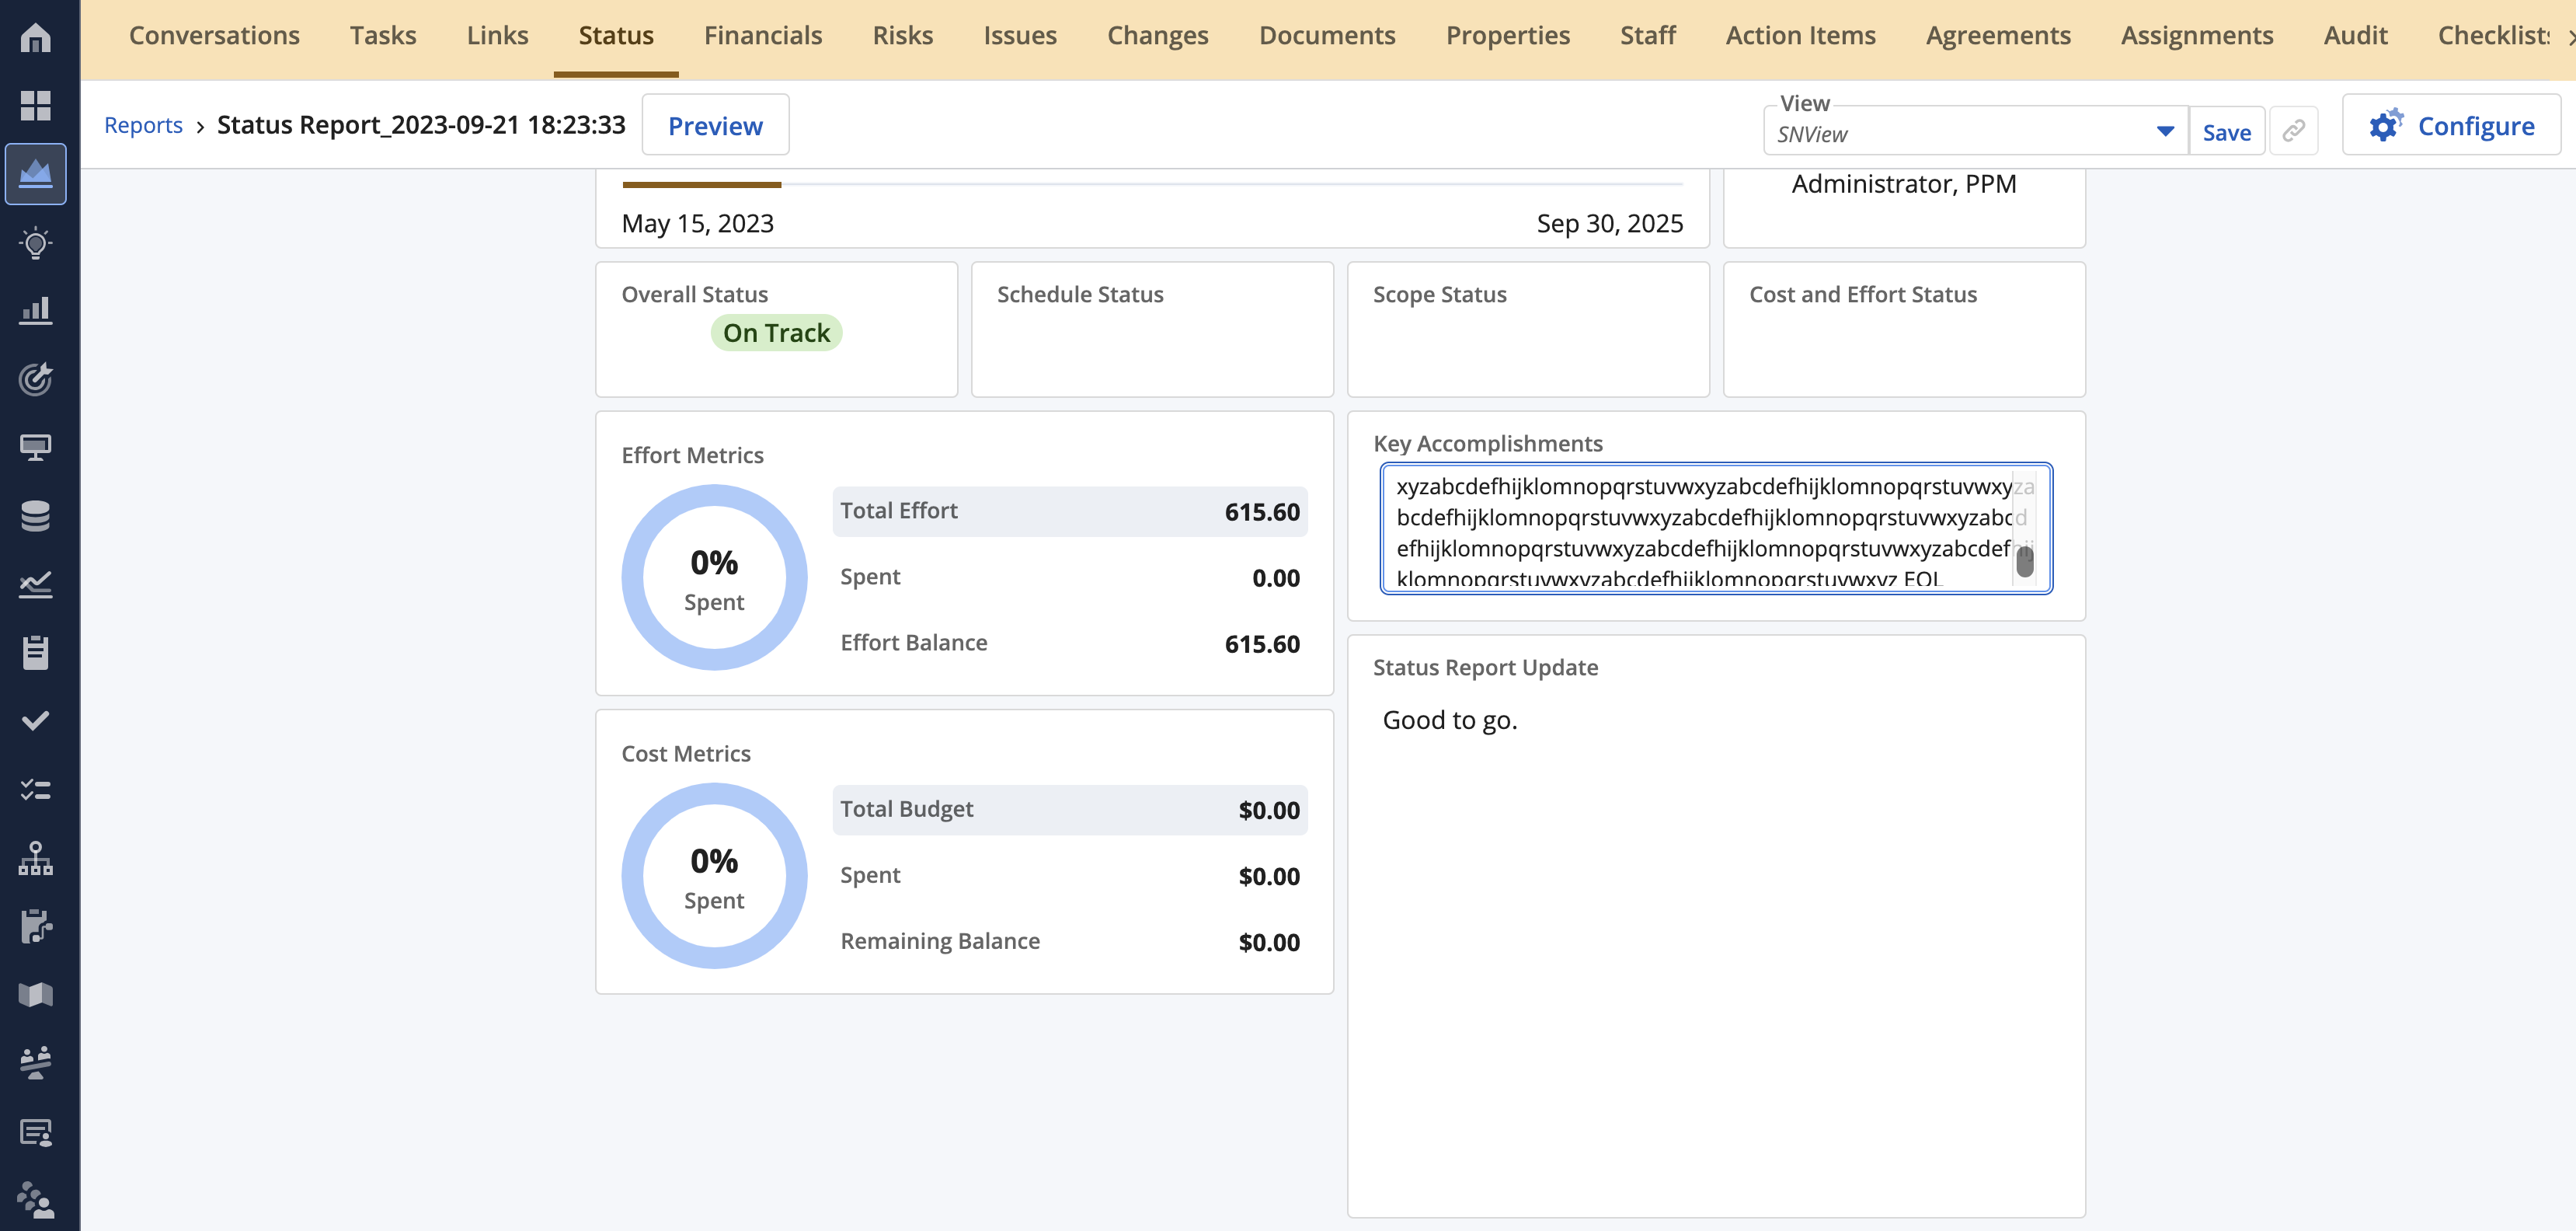Open the Risks tab
This screenshot has height=1231, width=2576.
902,36
